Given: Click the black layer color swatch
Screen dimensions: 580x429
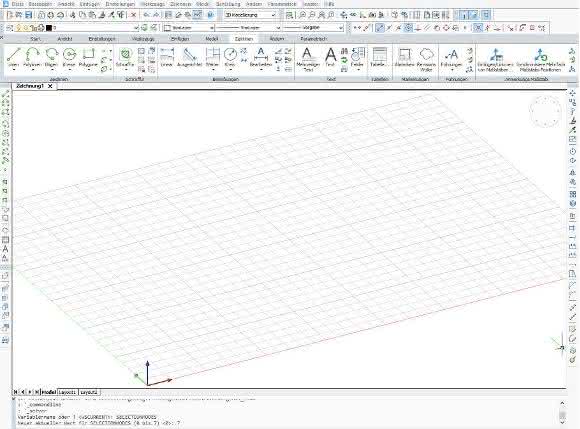Looking at the screenshot, I should click(48, 28).
